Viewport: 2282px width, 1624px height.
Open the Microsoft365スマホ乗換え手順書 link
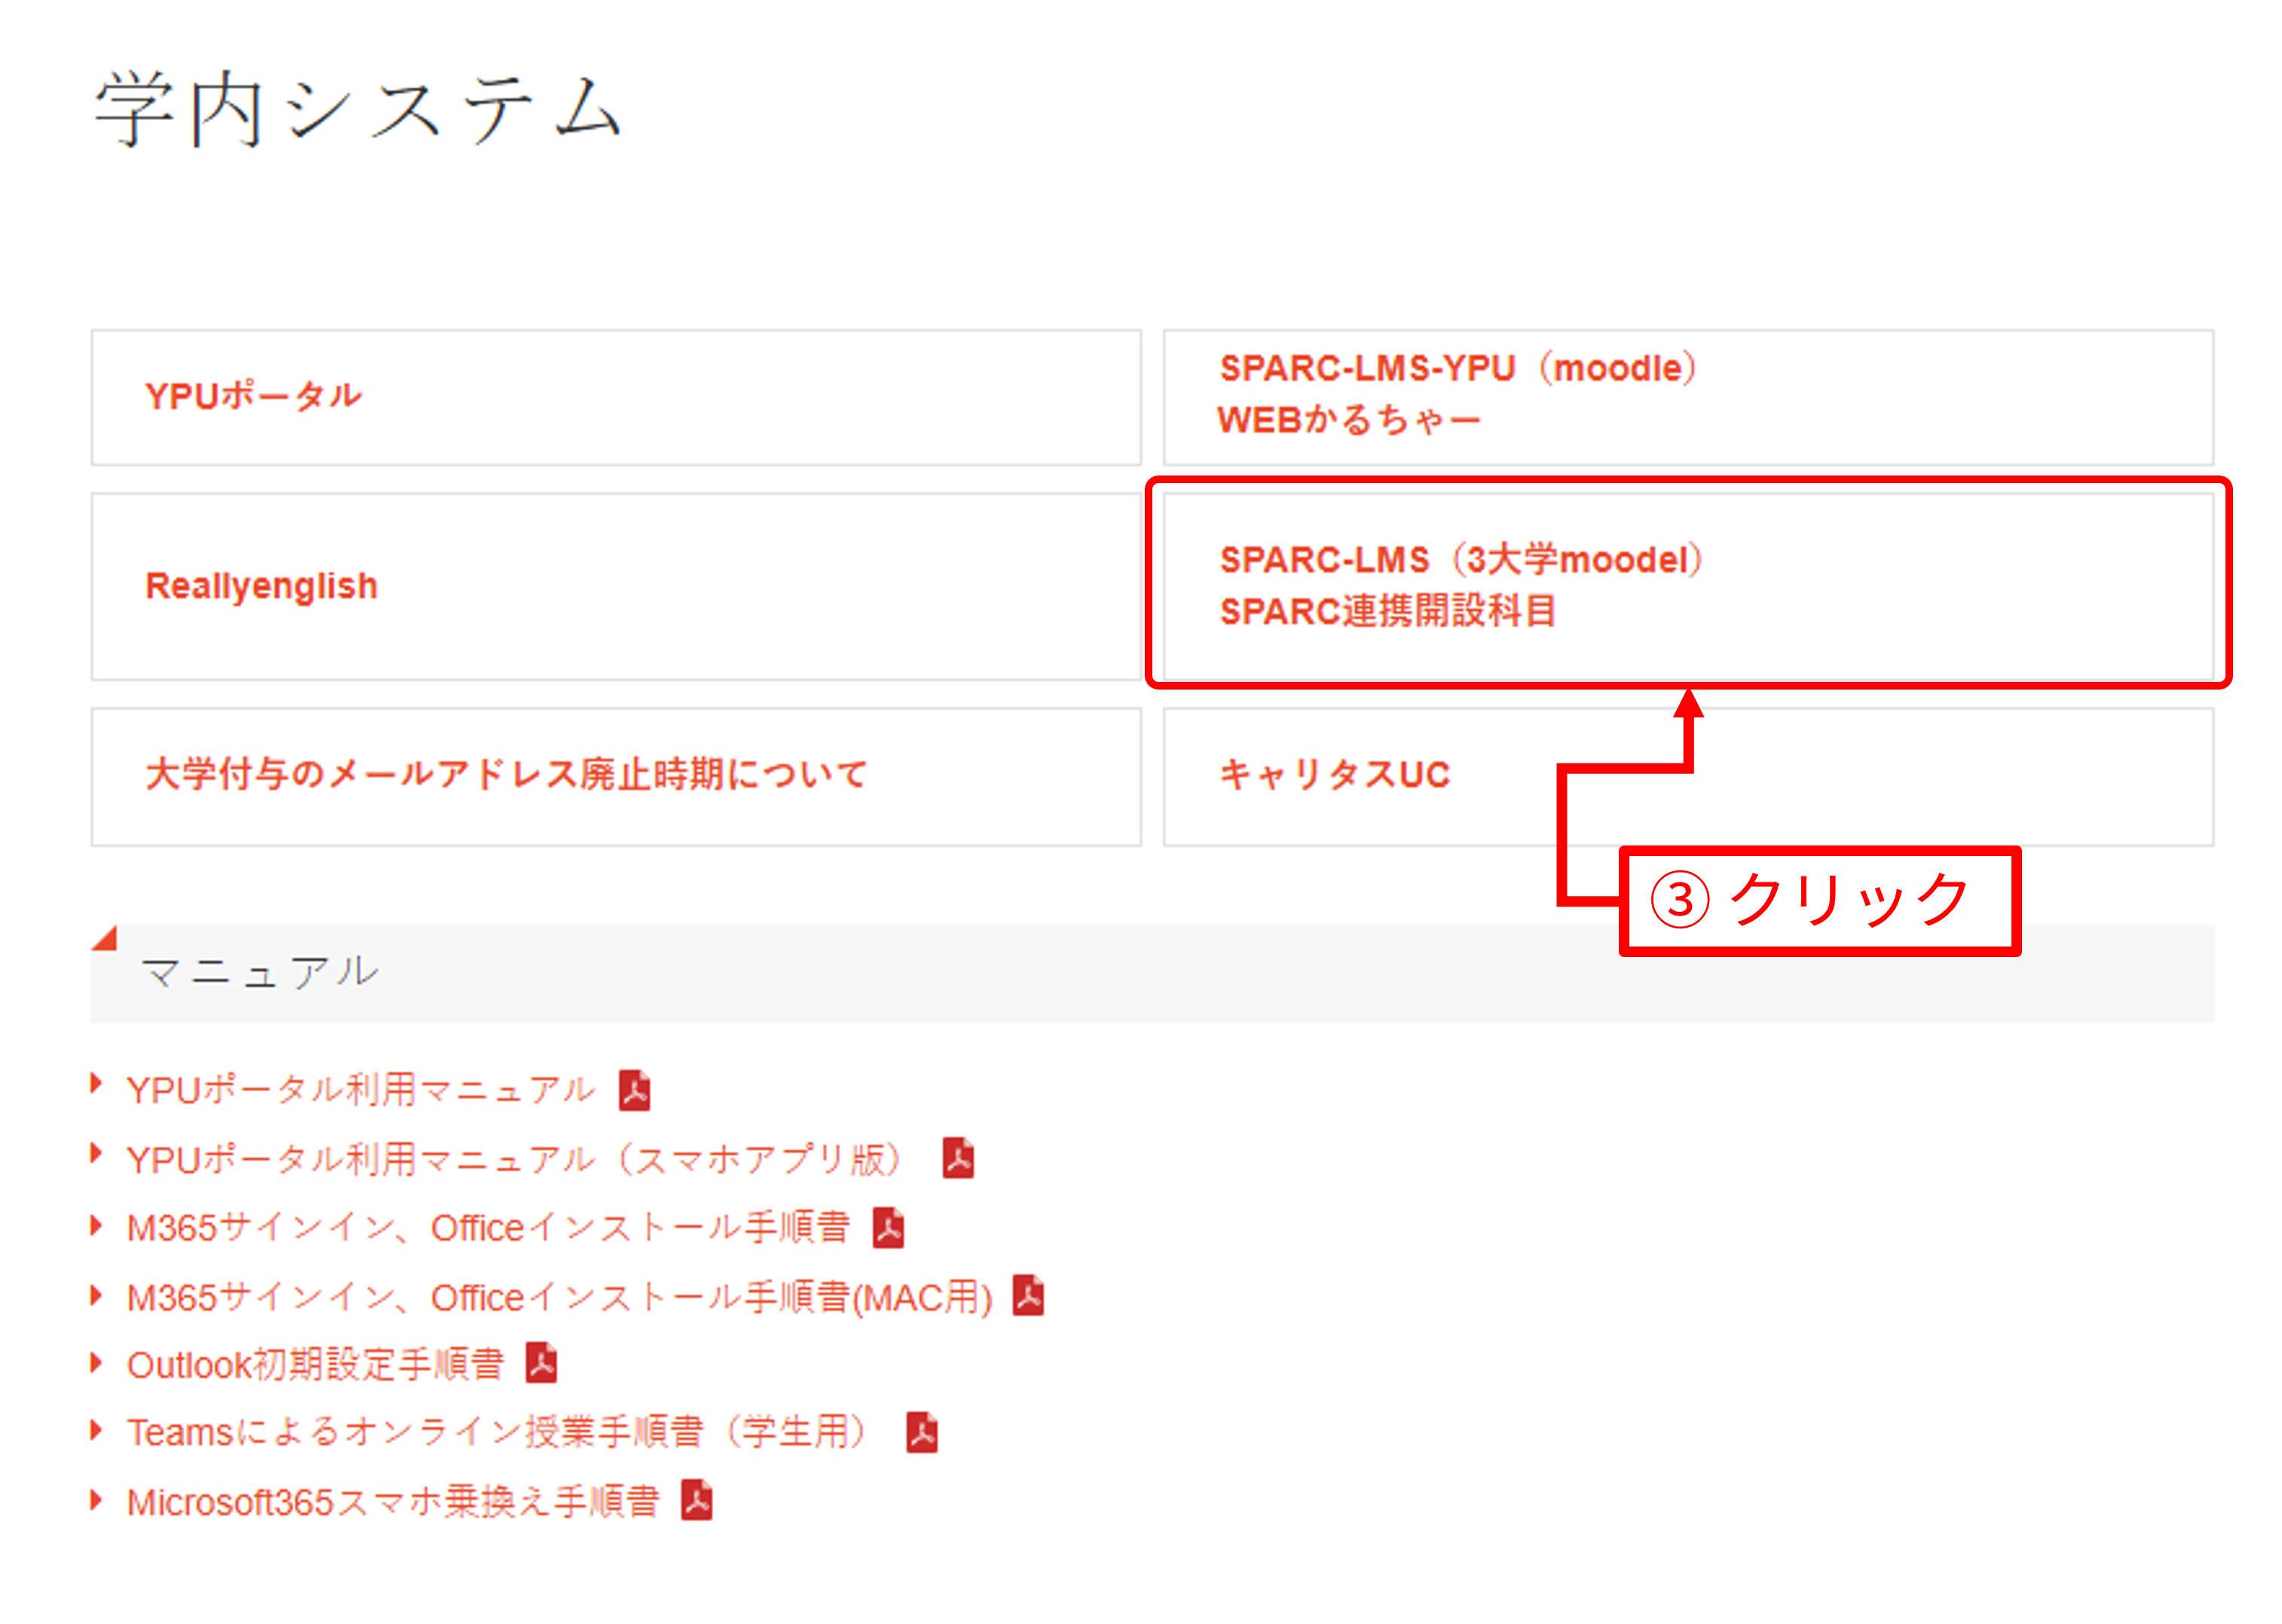(393, 1501)
